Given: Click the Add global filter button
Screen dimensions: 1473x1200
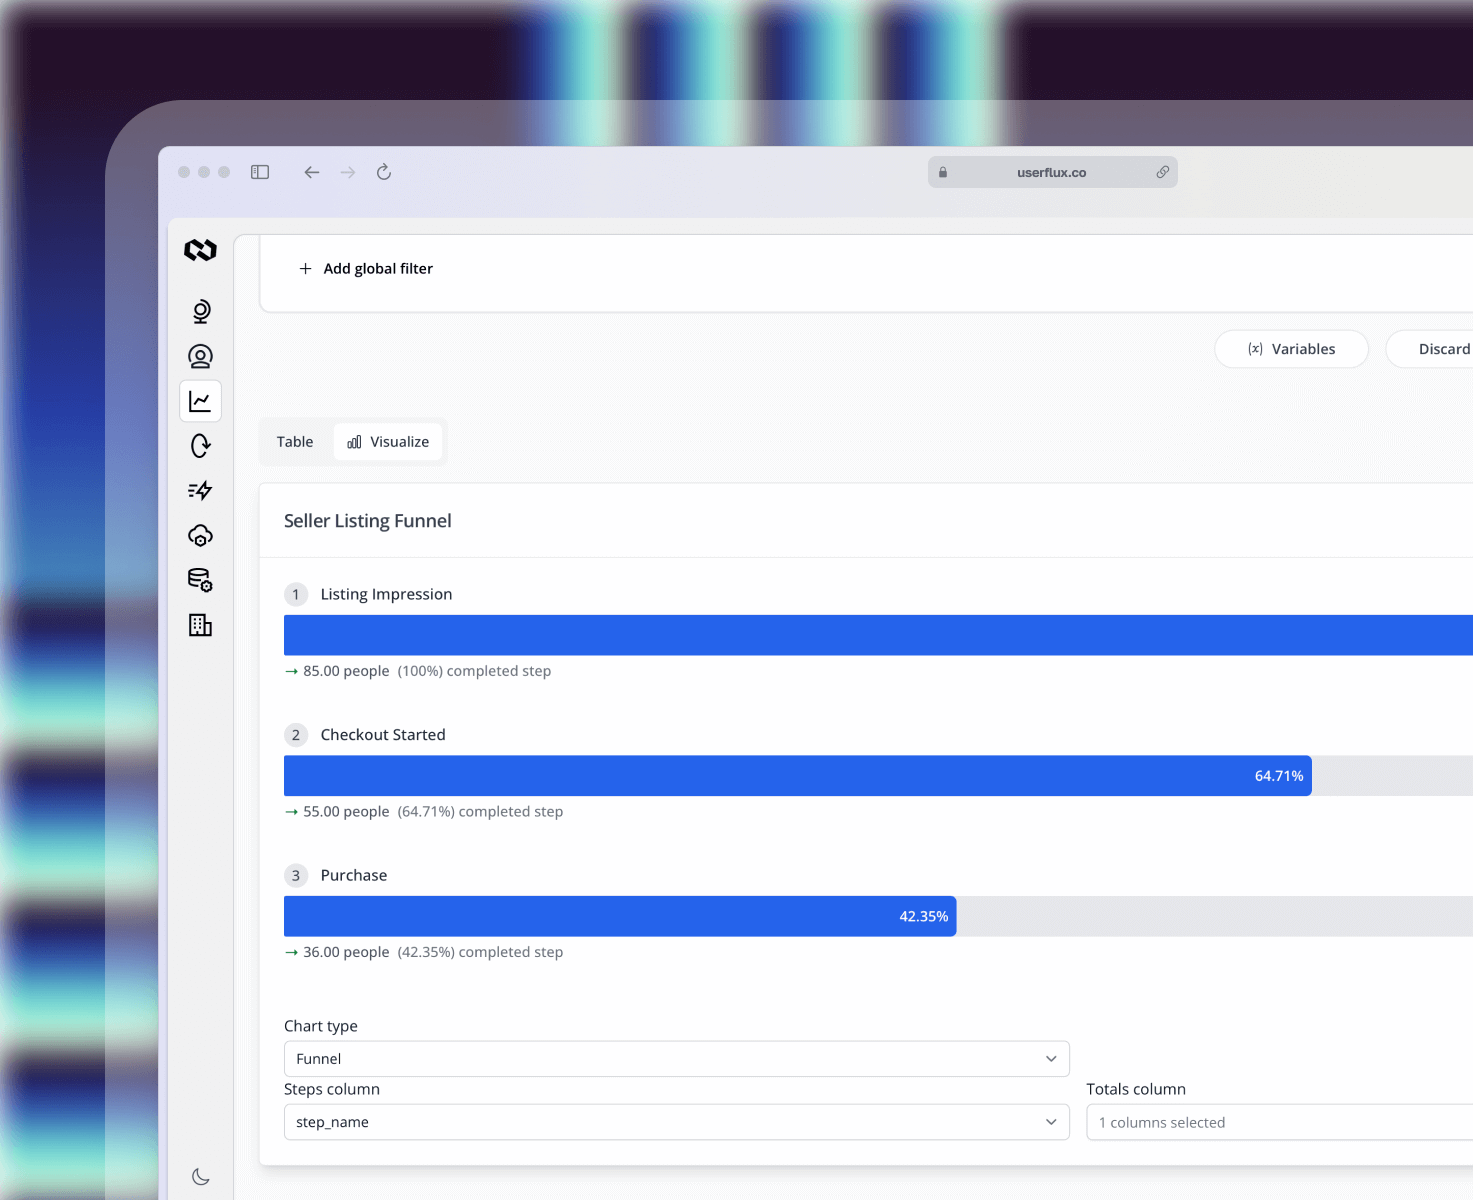Looking at the screenshot, I should click(366, 268).
